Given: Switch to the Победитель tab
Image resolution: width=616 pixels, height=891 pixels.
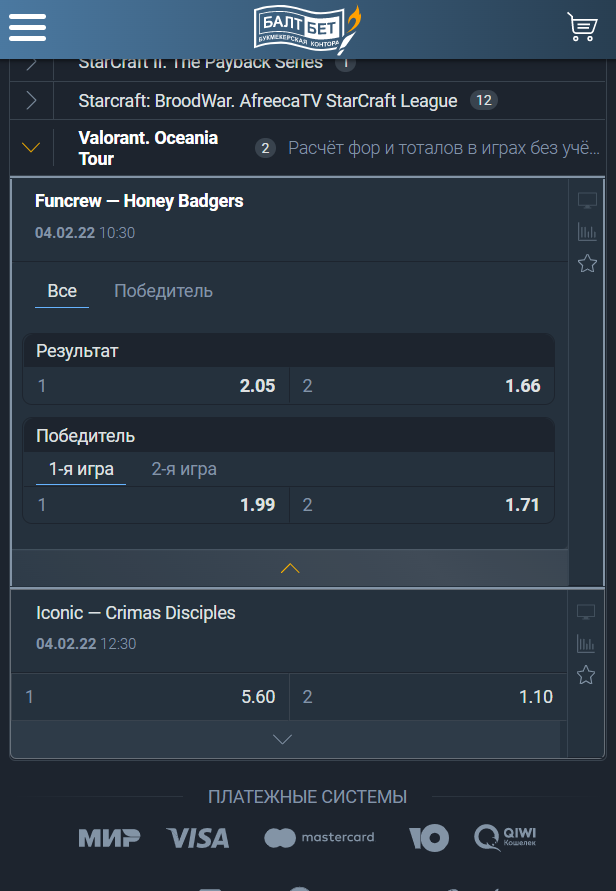Looking at the screenshot, I should [163, 291].
